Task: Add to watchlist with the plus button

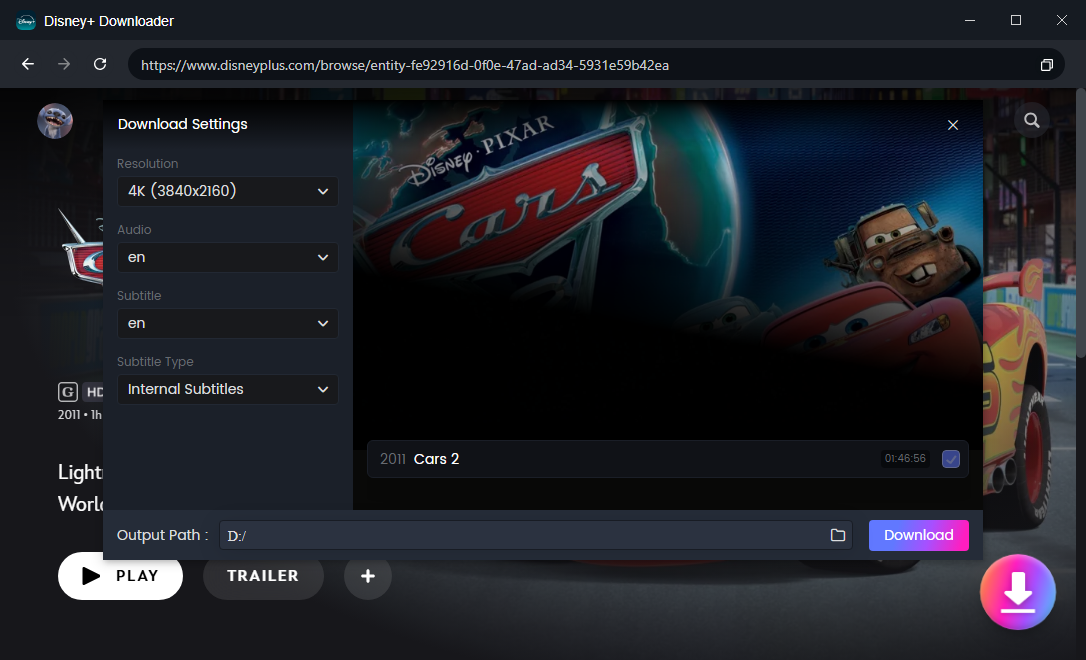Action: [368, 576]
